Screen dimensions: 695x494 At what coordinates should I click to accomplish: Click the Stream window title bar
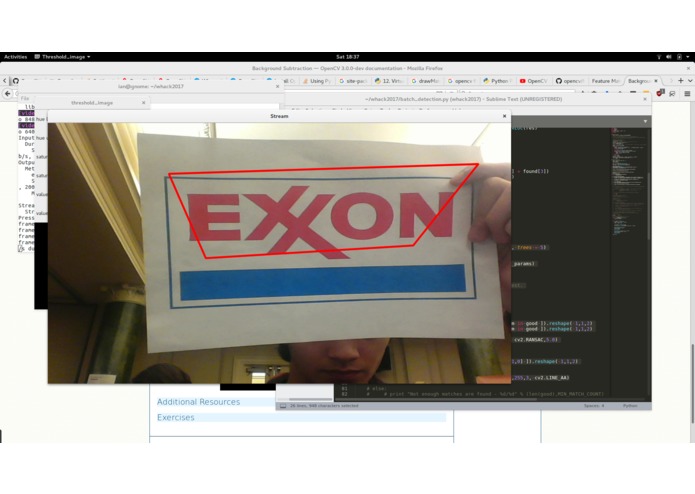pos(279,116)
